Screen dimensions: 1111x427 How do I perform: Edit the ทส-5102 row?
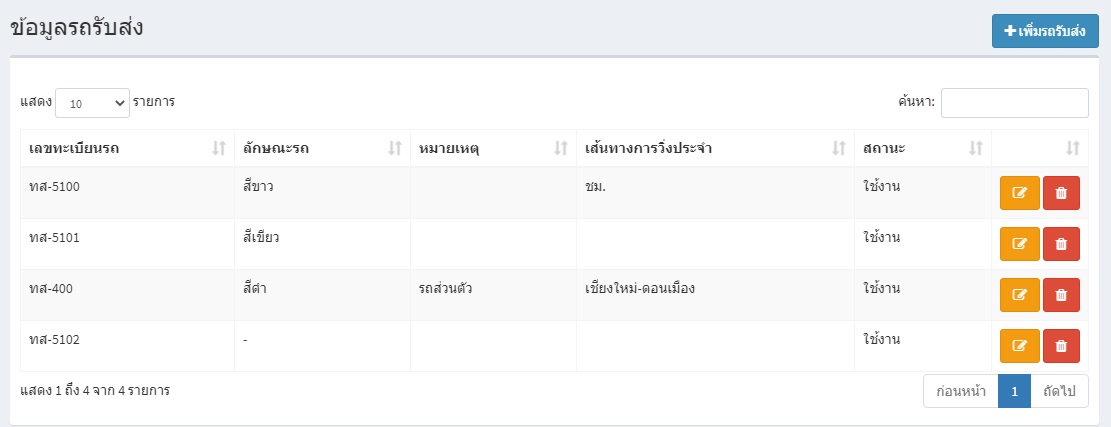point(1020,346)
